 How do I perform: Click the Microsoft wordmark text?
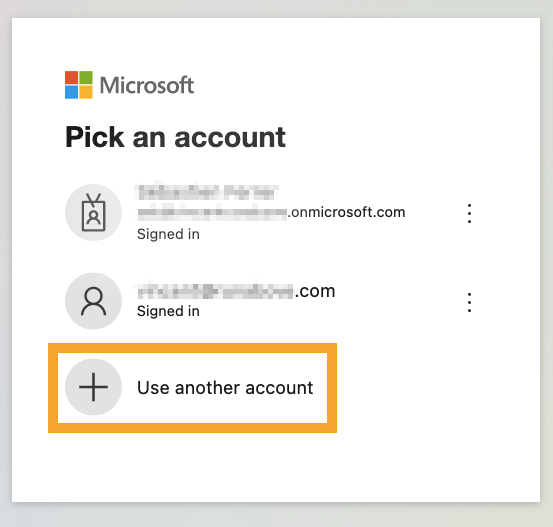click(x=147, y=85)
